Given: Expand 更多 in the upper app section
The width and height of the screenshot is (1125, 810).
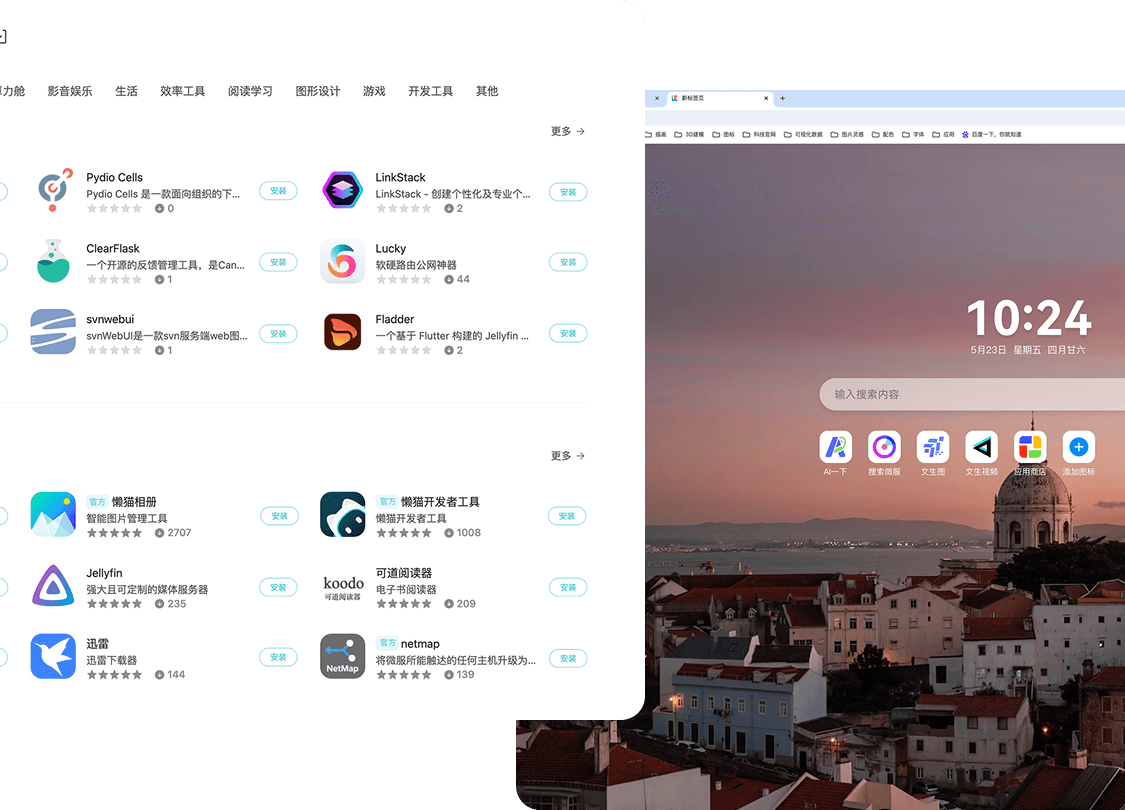Looking at the screenshot, I should 567,131.
